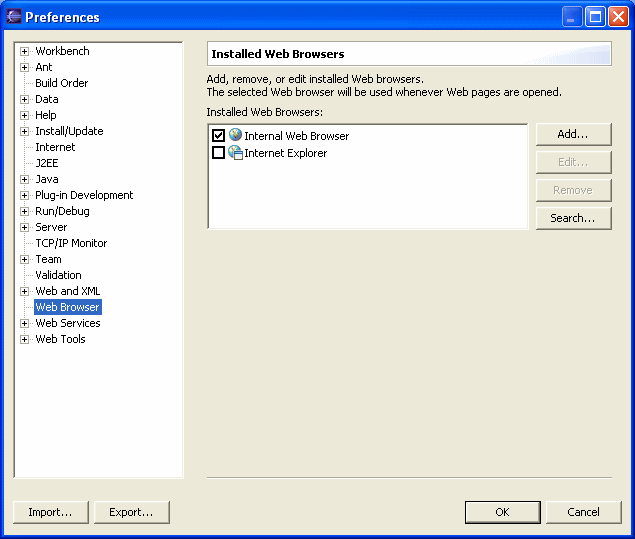Expand the Team tree node
The width and height of the screenshot is (635, 539).
pyautogui.click(x=24, y=259)
